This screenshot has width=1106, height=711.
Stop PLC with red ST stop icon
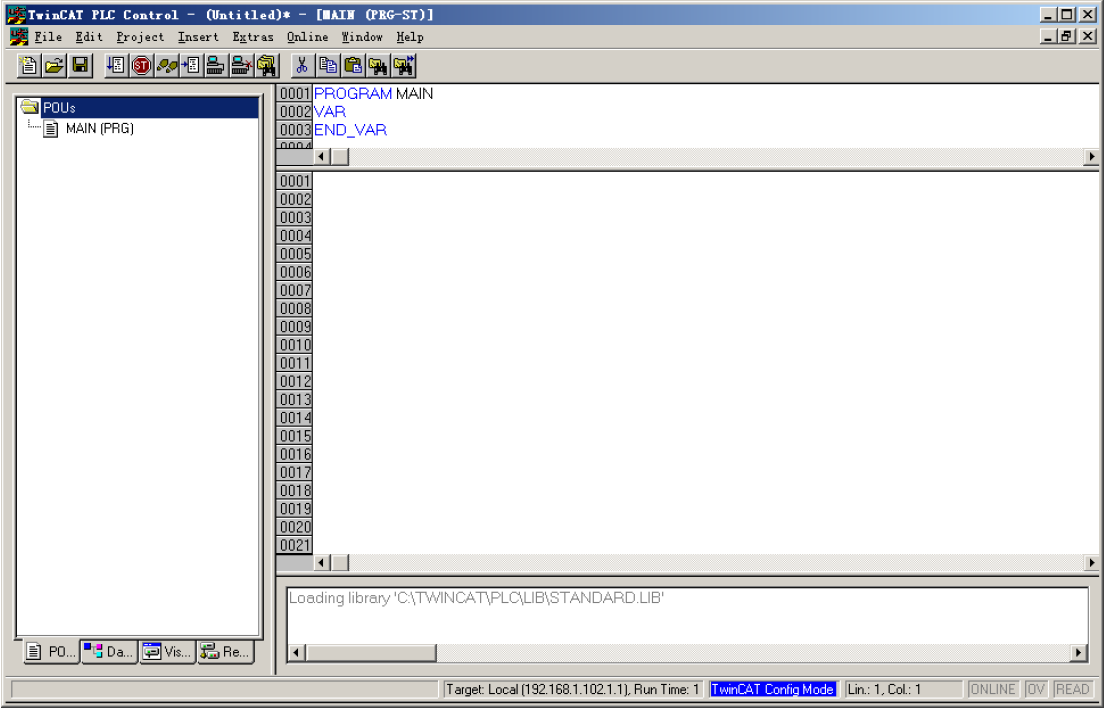pyautogui.click(x=141, y=66)
